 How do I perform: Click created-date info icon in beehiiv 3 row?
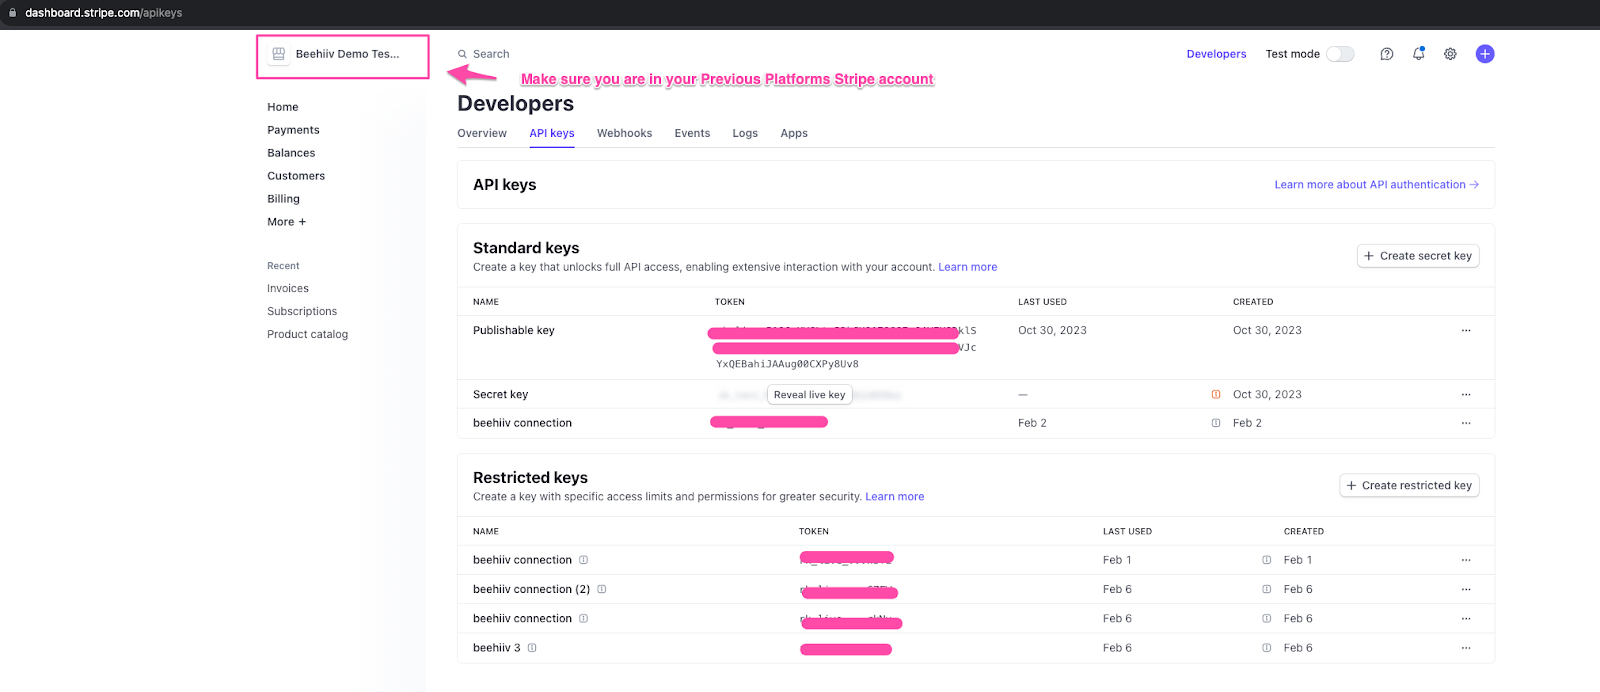click(x=1267, y=648)
